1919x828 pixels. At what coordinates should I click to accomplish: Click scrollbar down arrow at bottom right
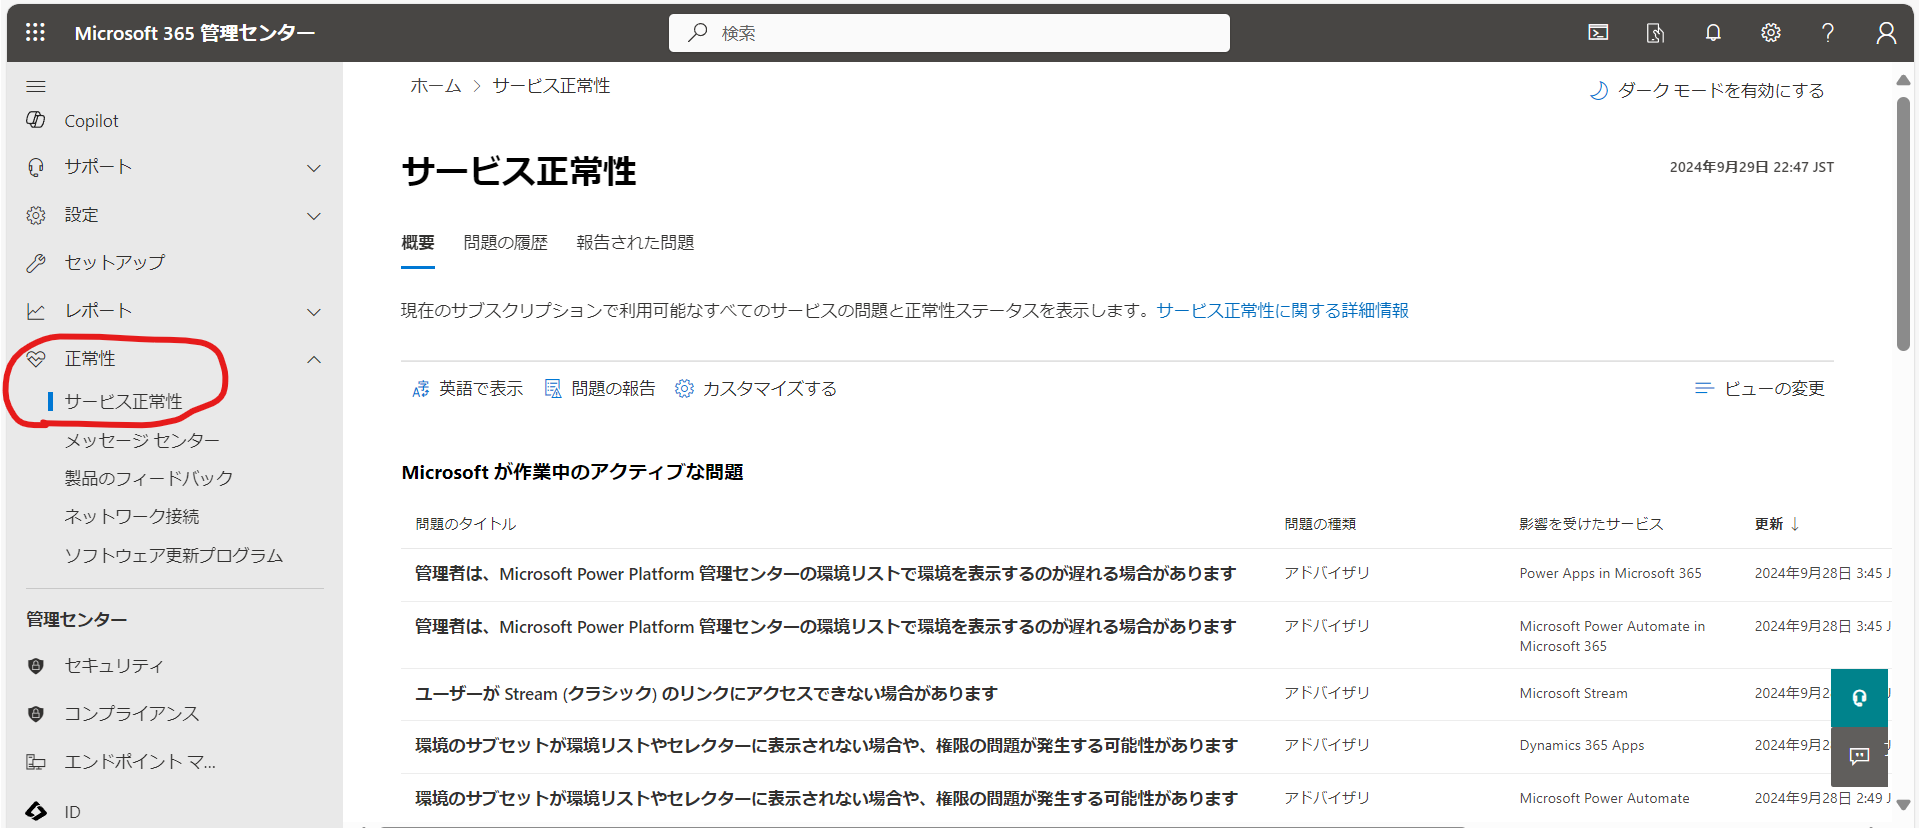point(1903,805)
